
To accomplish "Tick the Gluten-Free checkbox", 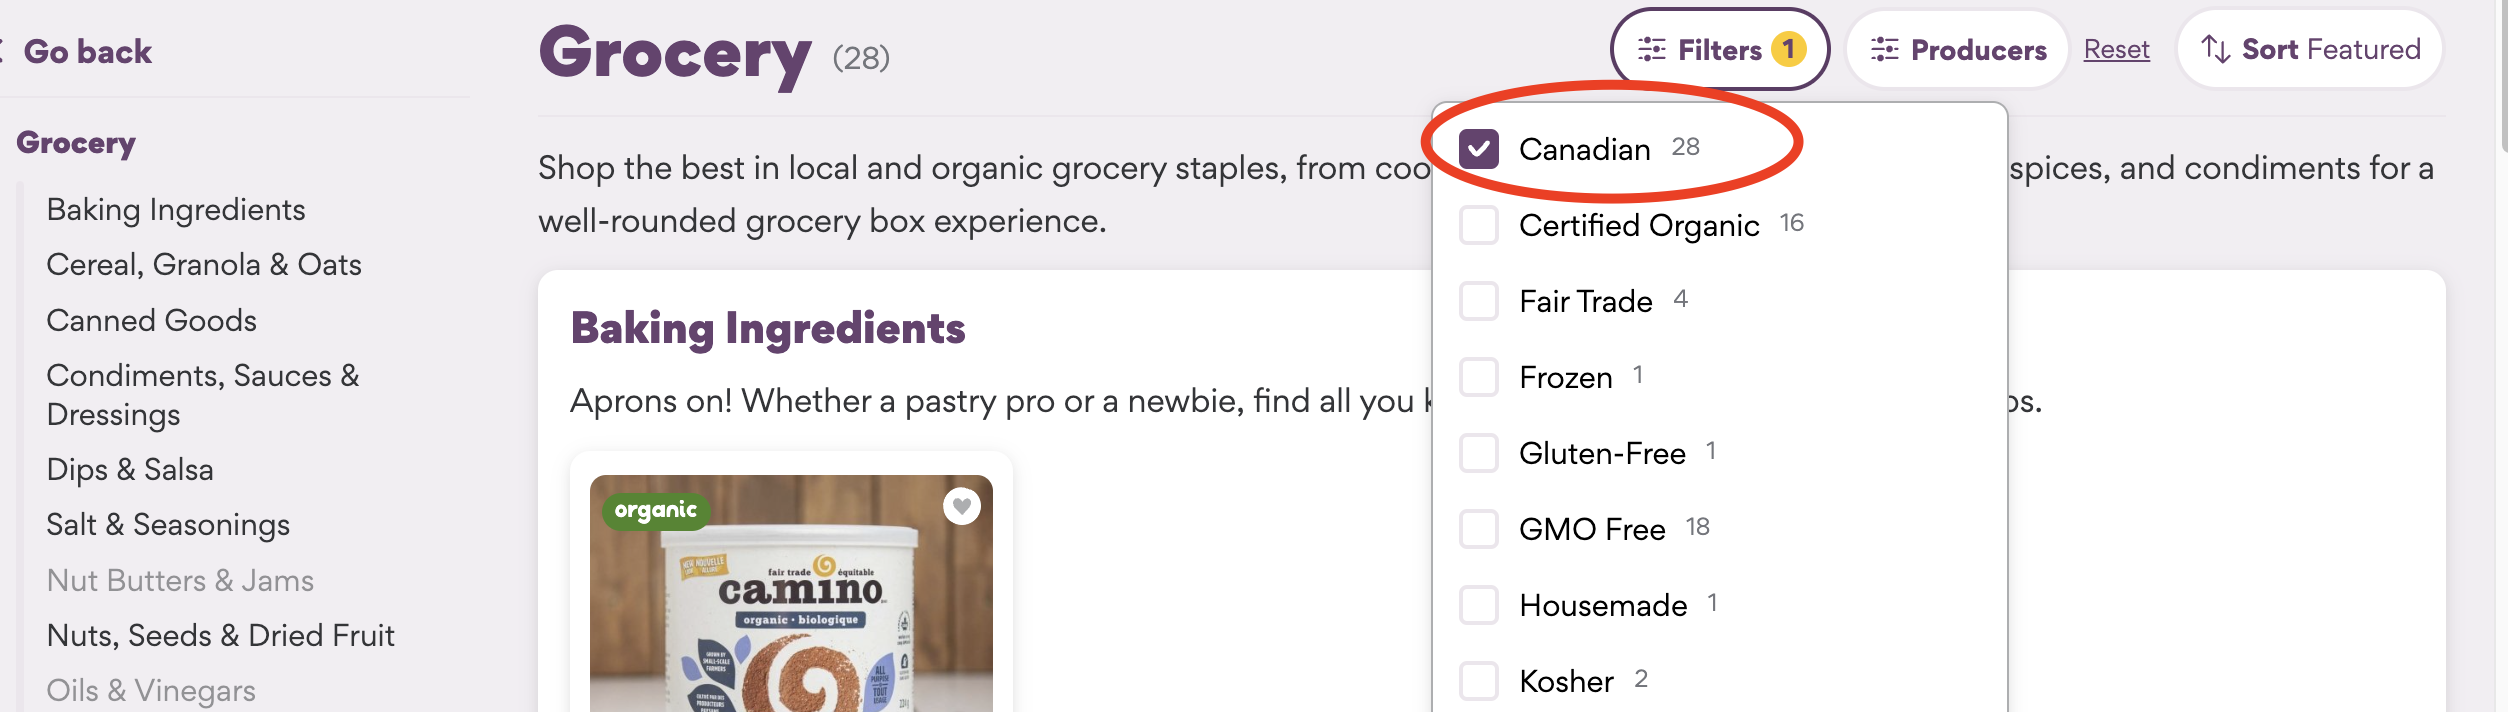I will click(1479, 453).
